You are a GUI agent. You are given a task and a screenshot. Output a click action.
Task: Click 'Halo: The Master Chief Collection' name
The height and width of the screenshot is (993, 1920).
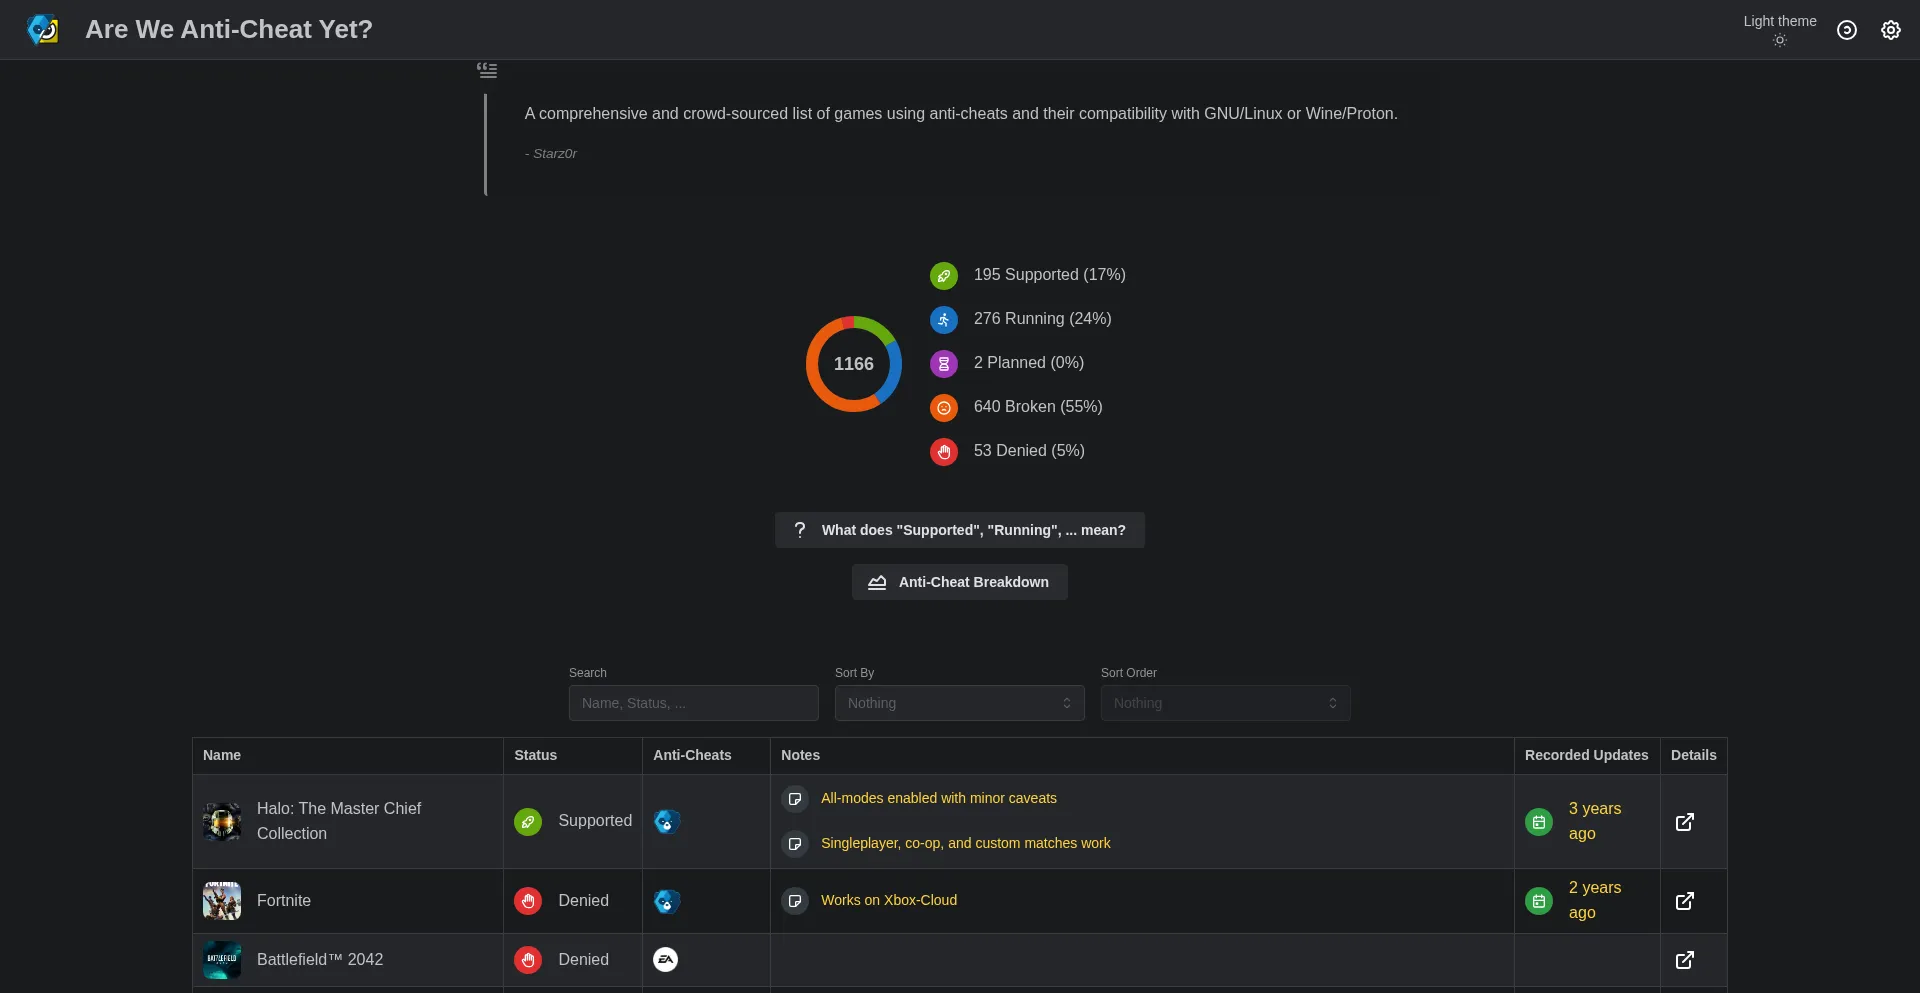[339, 821]
